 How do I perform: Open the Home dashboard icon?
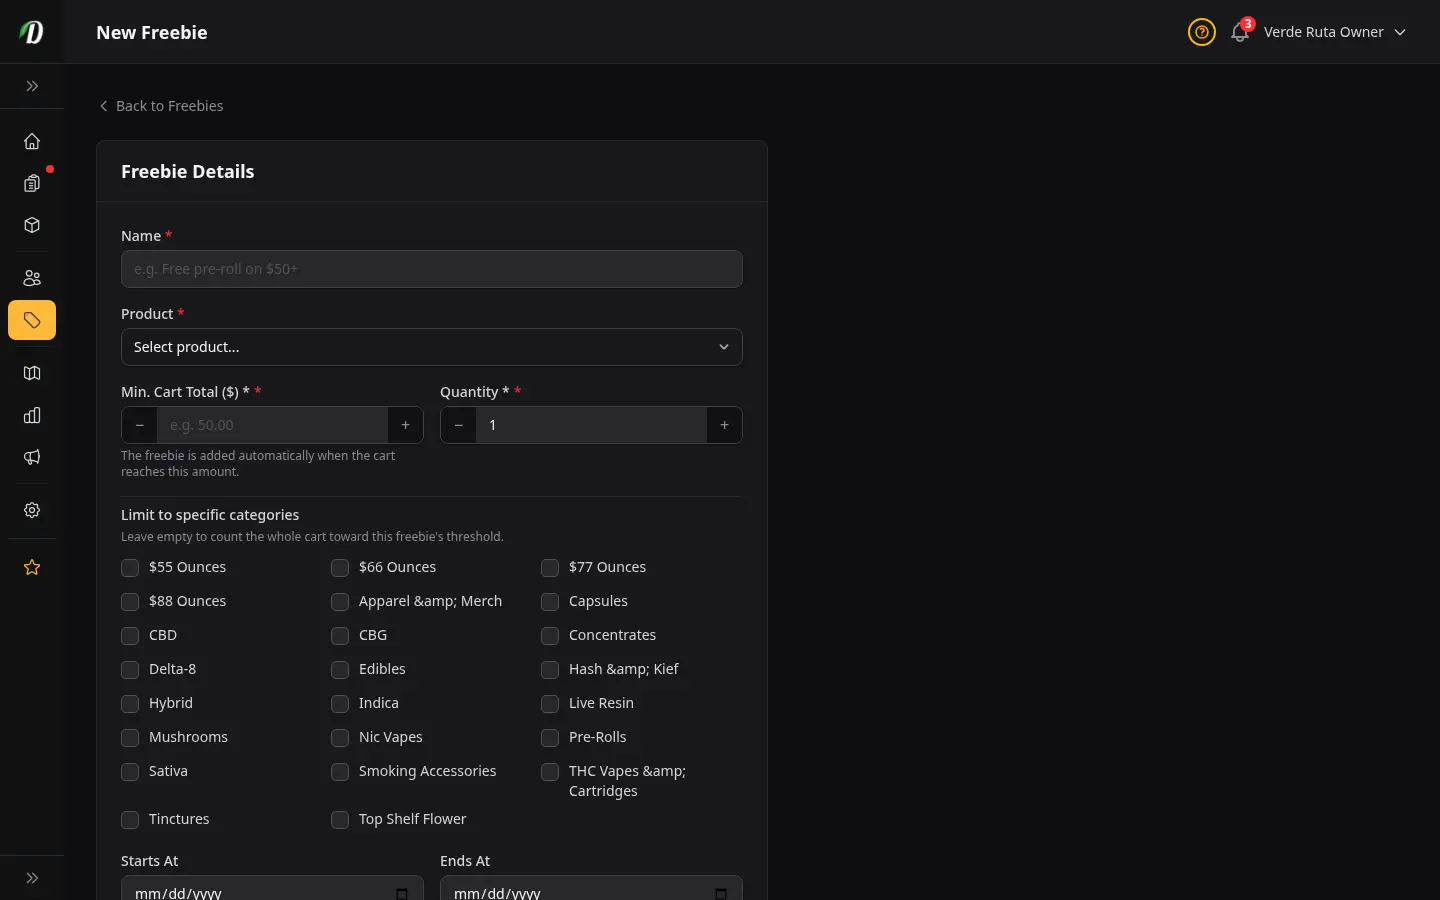tap(32, 141)
